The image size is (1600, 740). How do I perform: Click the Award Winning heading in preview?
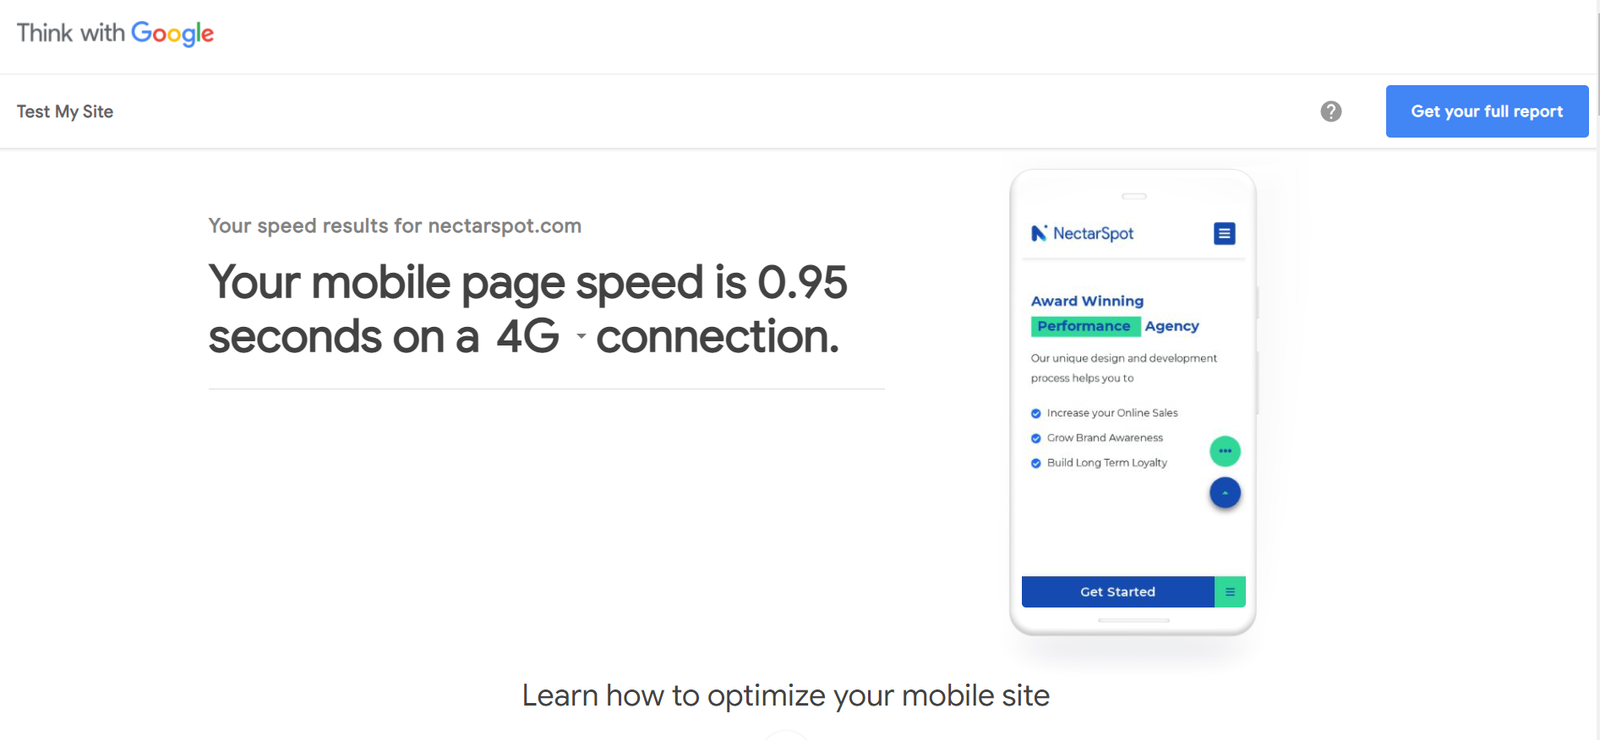click(1087, 301)
